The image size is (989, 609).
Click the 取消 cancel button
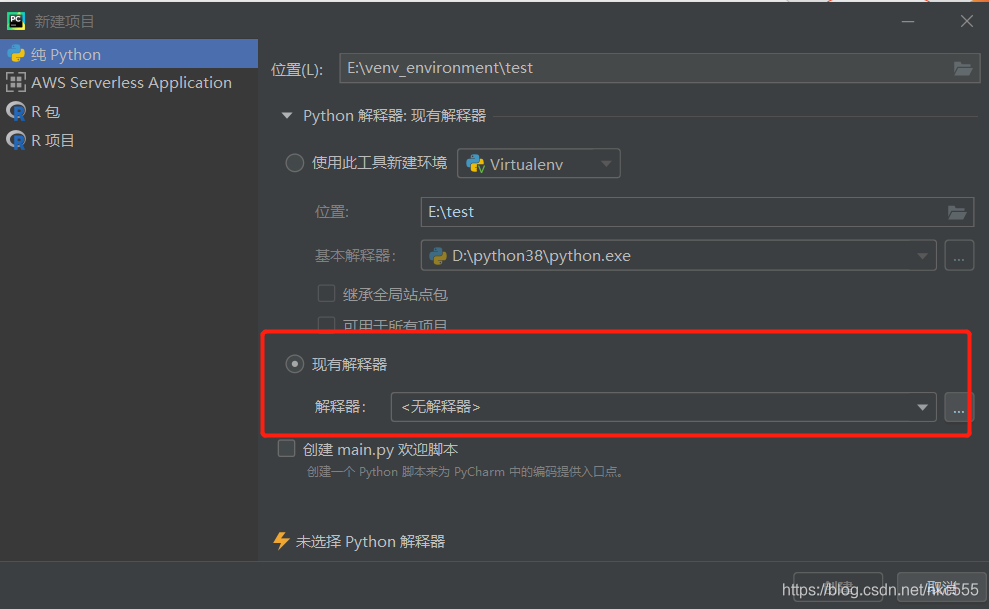pyautogui.click(x=941, y=587)
